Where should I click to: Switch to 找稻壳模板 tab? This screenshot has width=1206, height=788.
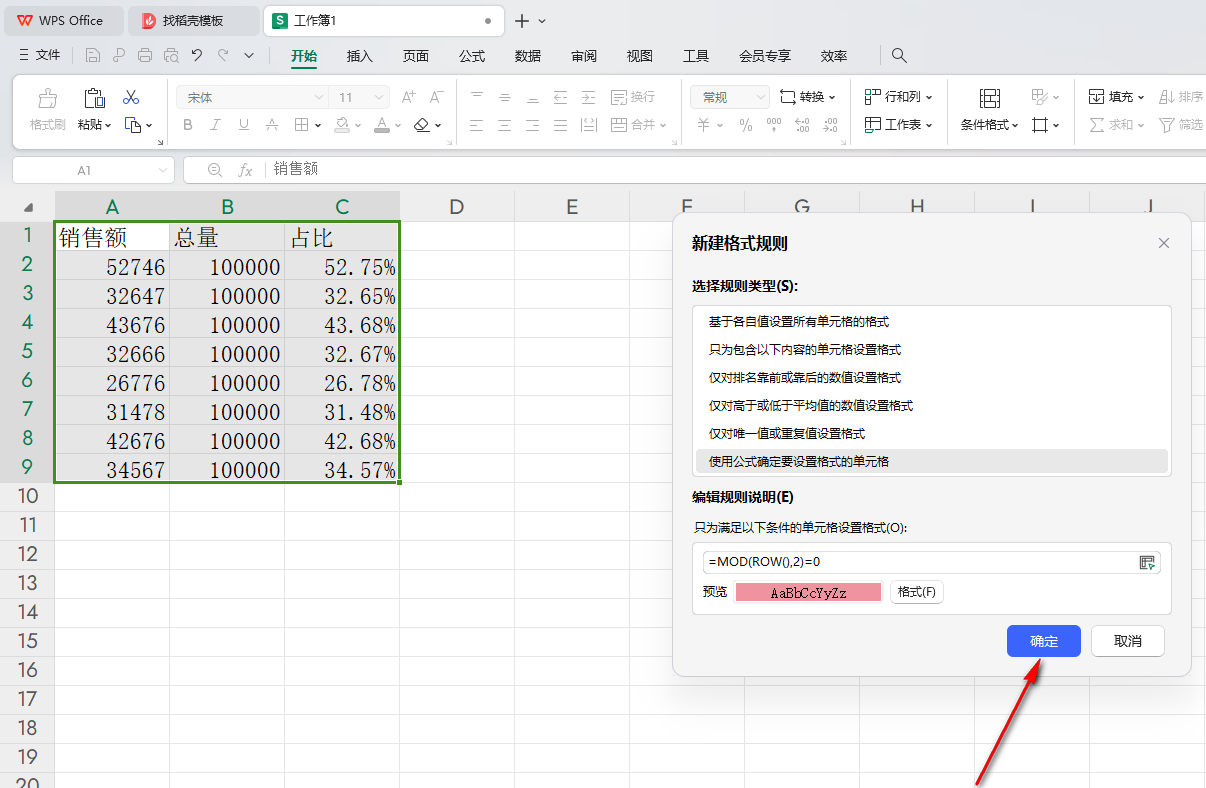[x=194, y=21]
